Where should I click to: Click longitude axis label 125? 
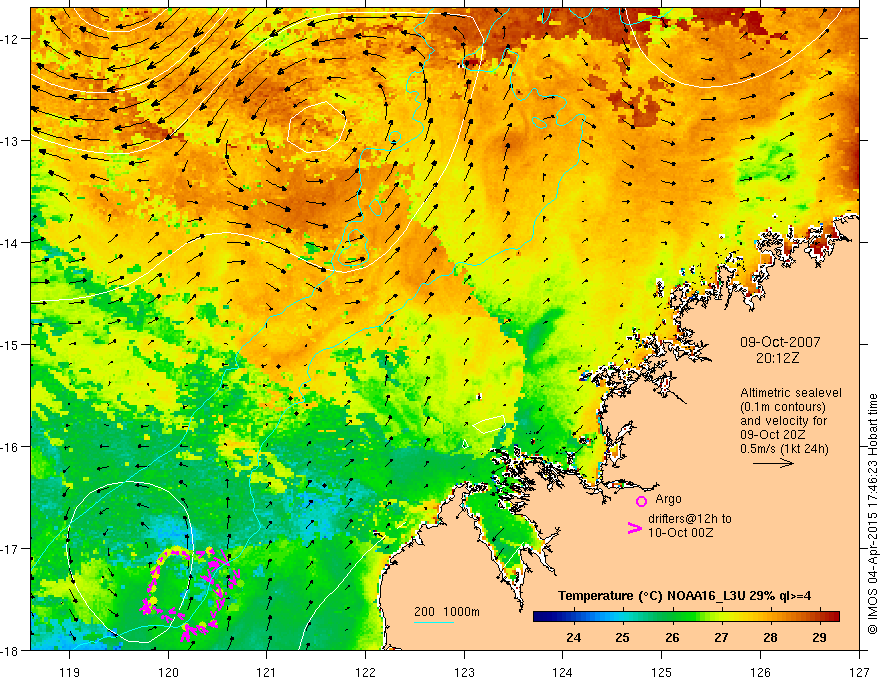coord(662,672)
